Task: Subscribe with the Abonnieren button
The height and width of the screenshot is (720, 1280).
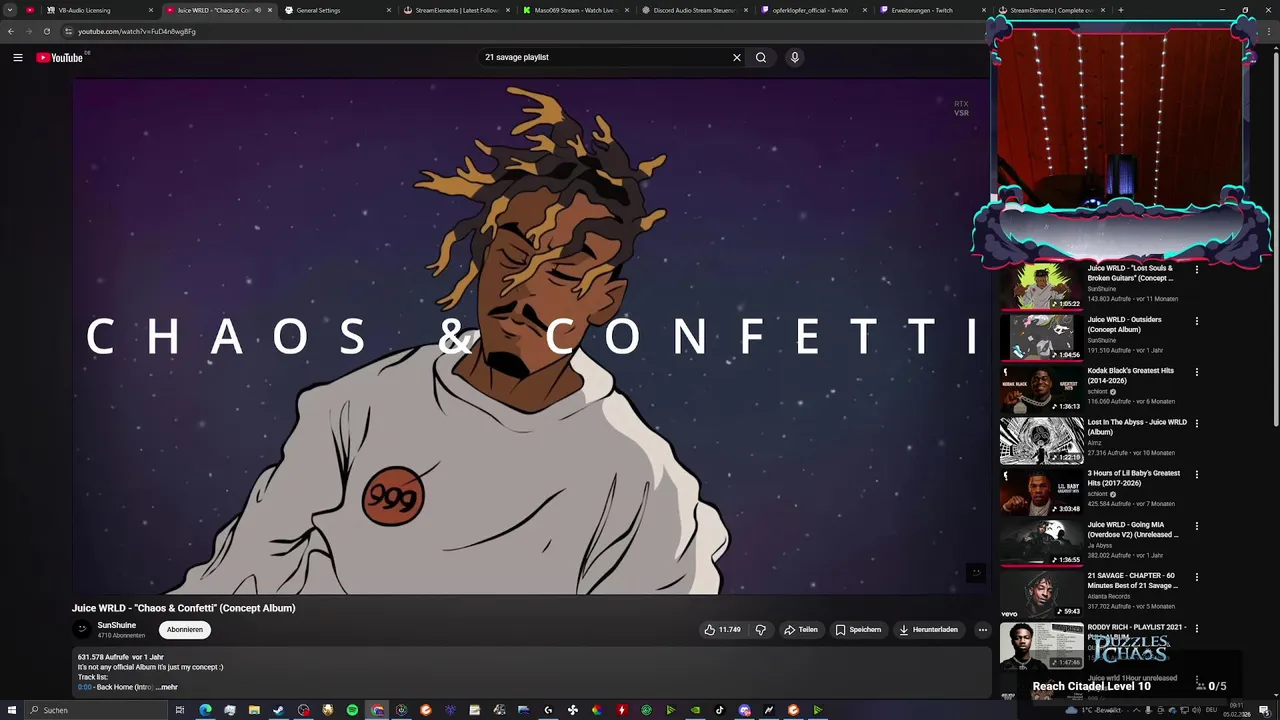Action: 185,630
